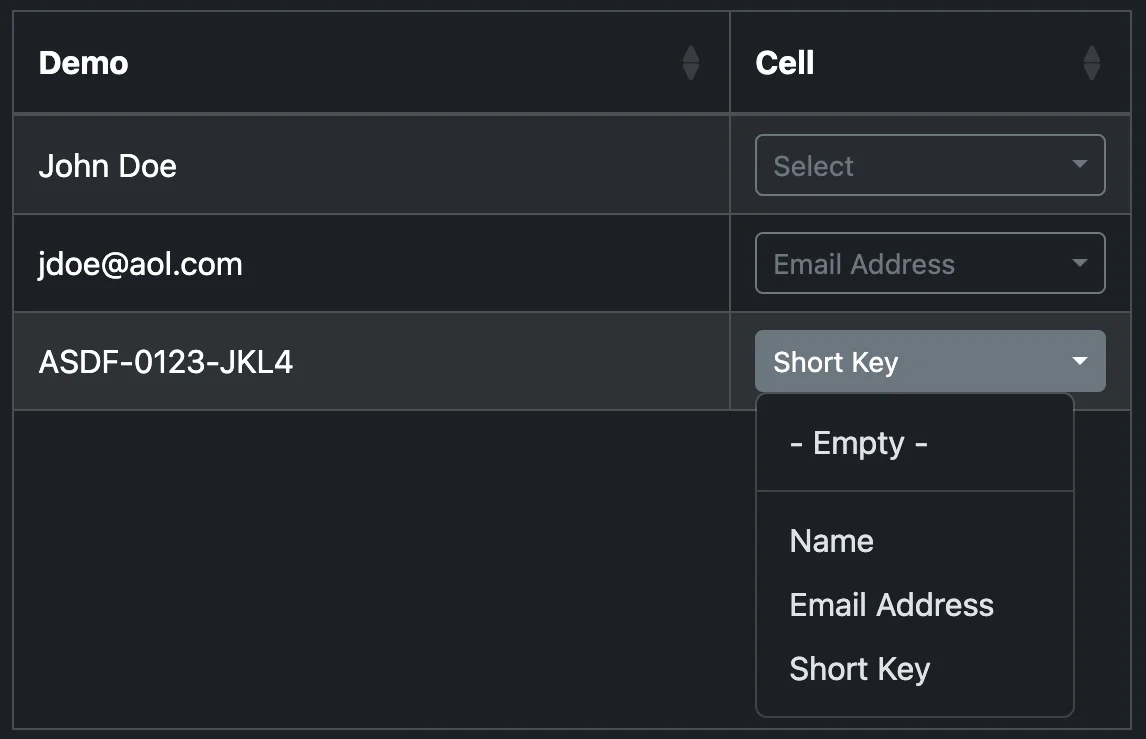Click the chevron on the Short Key dropdown

1079,361
